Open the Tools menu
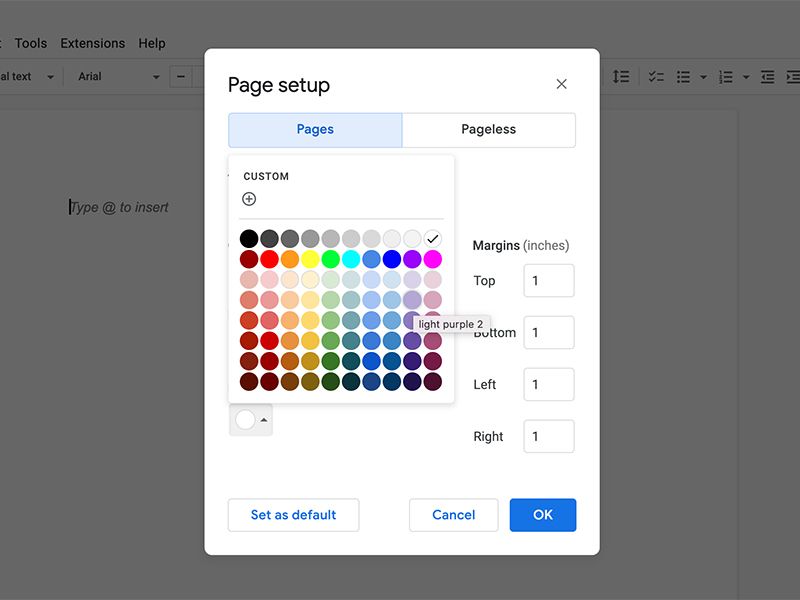Image resolution: width=800 pixels, height=600 pixels. (31, 43)
